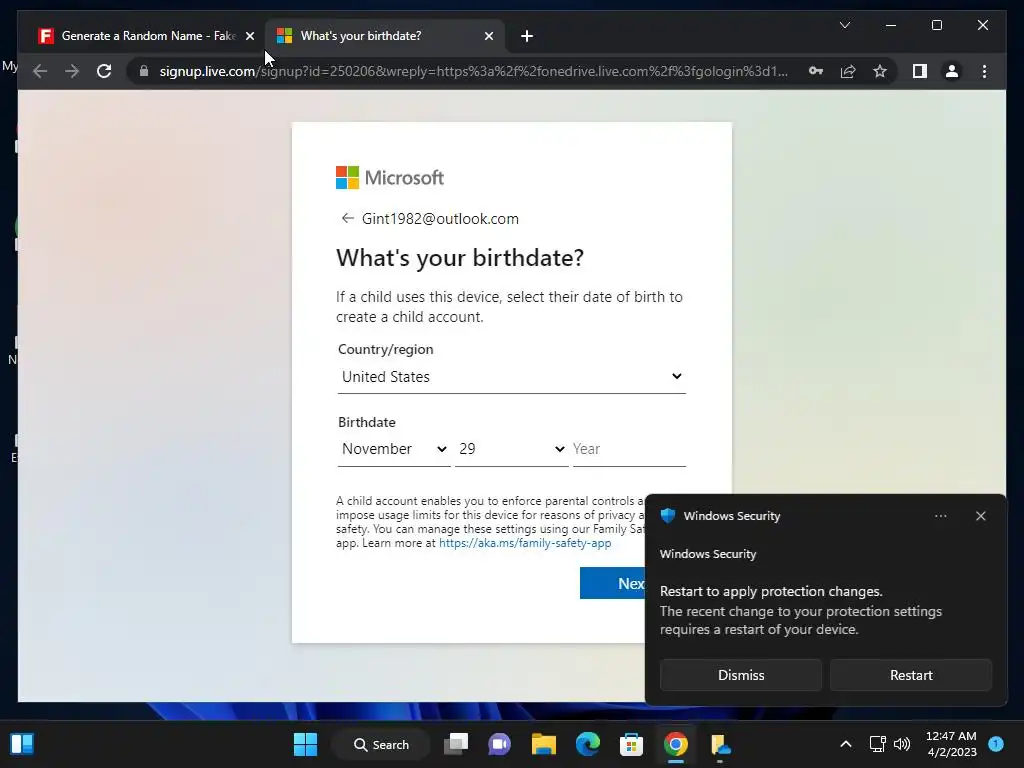Open the birth day dropdown

tap(511, 449)
